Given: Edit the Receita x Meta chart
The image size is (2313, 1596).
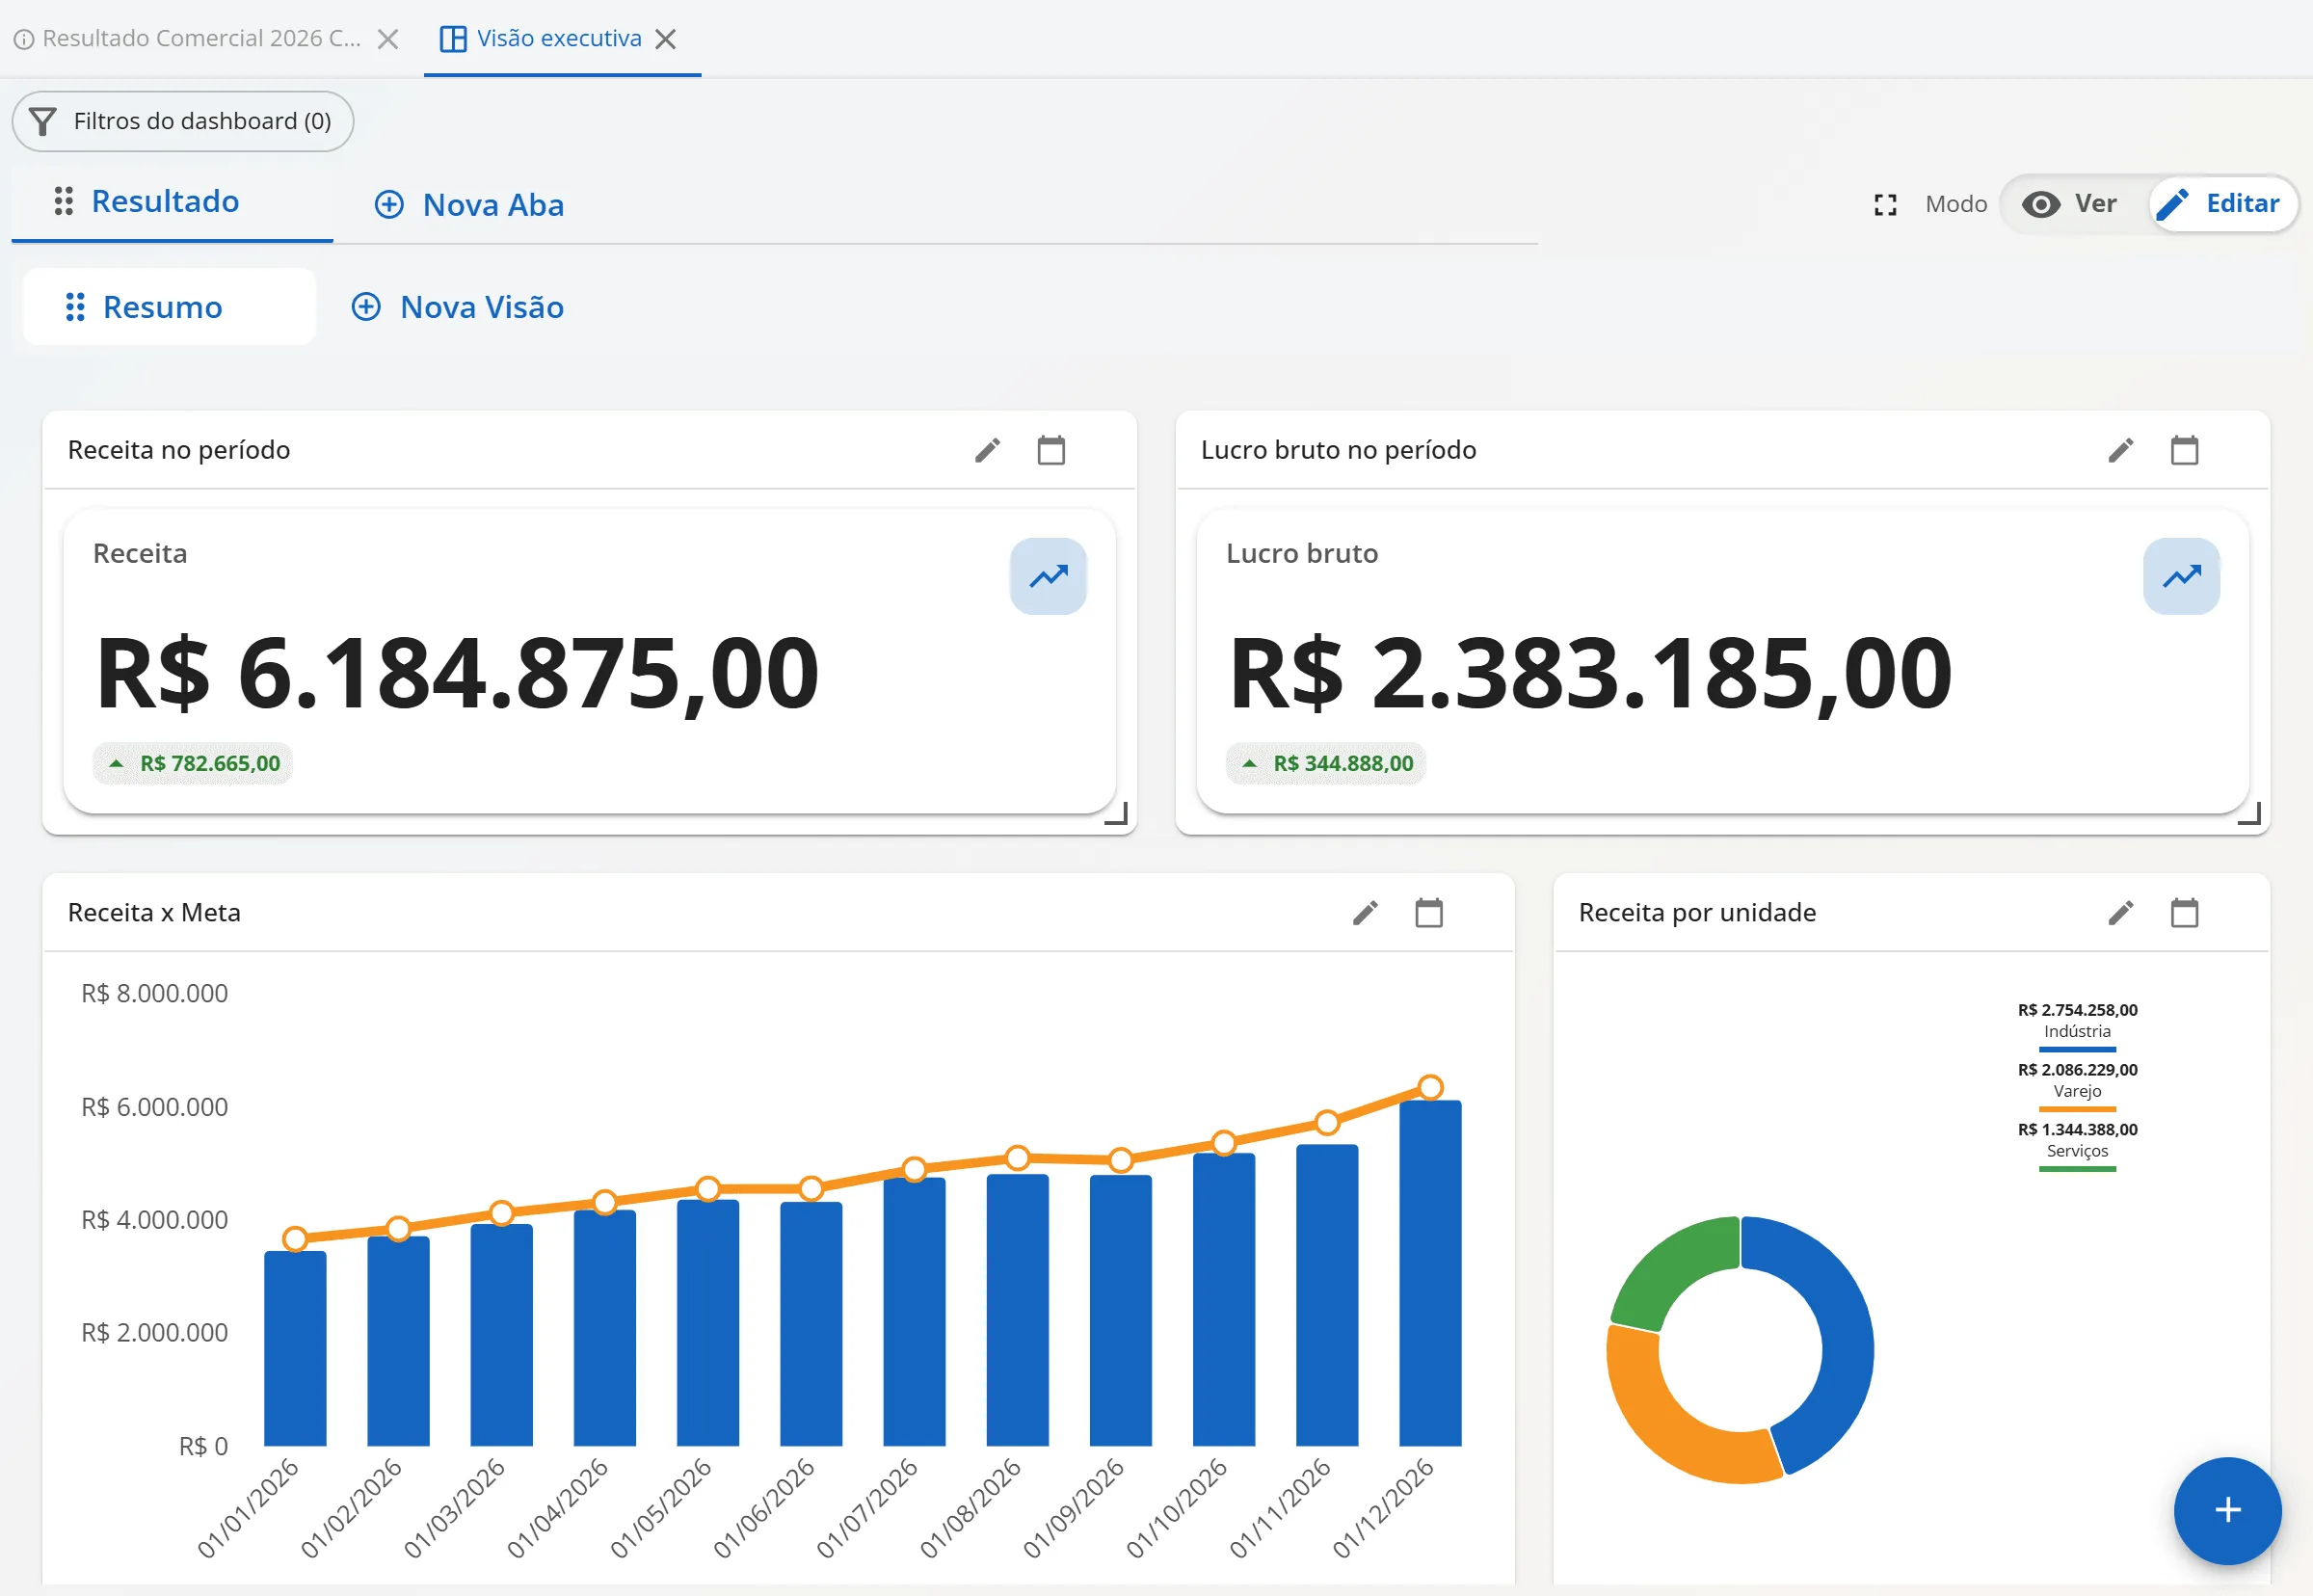Looking at the screenshot, I should click(1365, 913).
